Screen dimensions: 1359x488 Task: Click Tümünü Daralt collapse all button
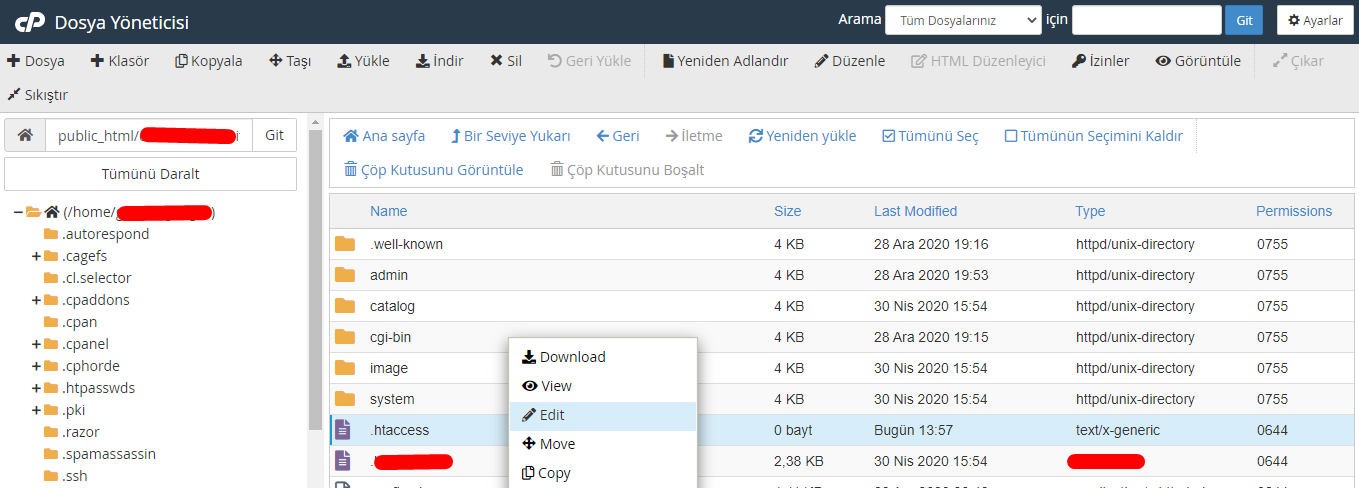(x=151, y=174)
